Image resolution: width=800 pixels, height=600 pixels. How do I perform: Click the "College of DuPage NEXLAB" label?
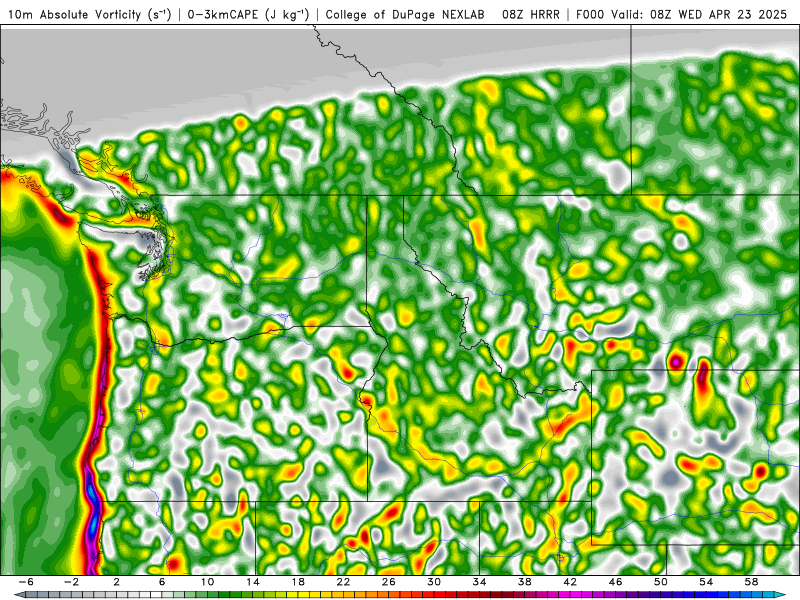coord(405,14)
